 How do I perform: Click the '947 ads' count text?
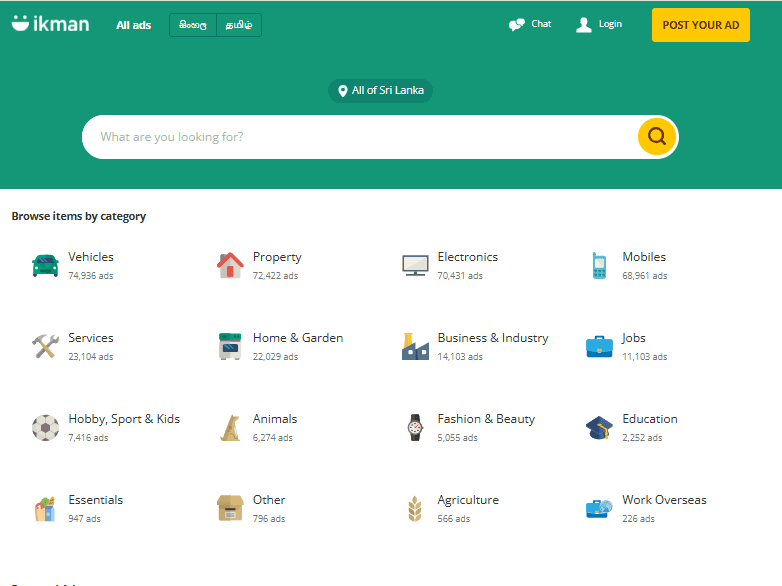[x=84, y=519]
